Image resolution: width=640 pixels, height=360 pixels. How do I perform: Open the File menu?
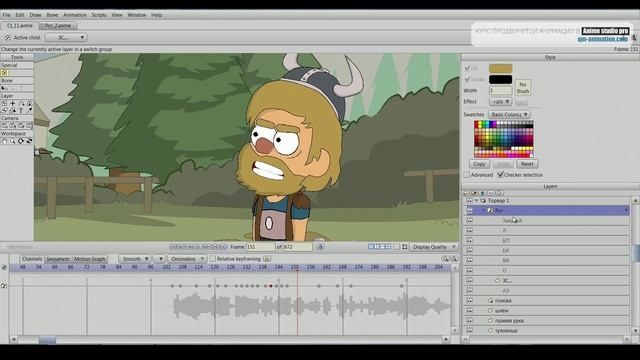pos(7,15)
